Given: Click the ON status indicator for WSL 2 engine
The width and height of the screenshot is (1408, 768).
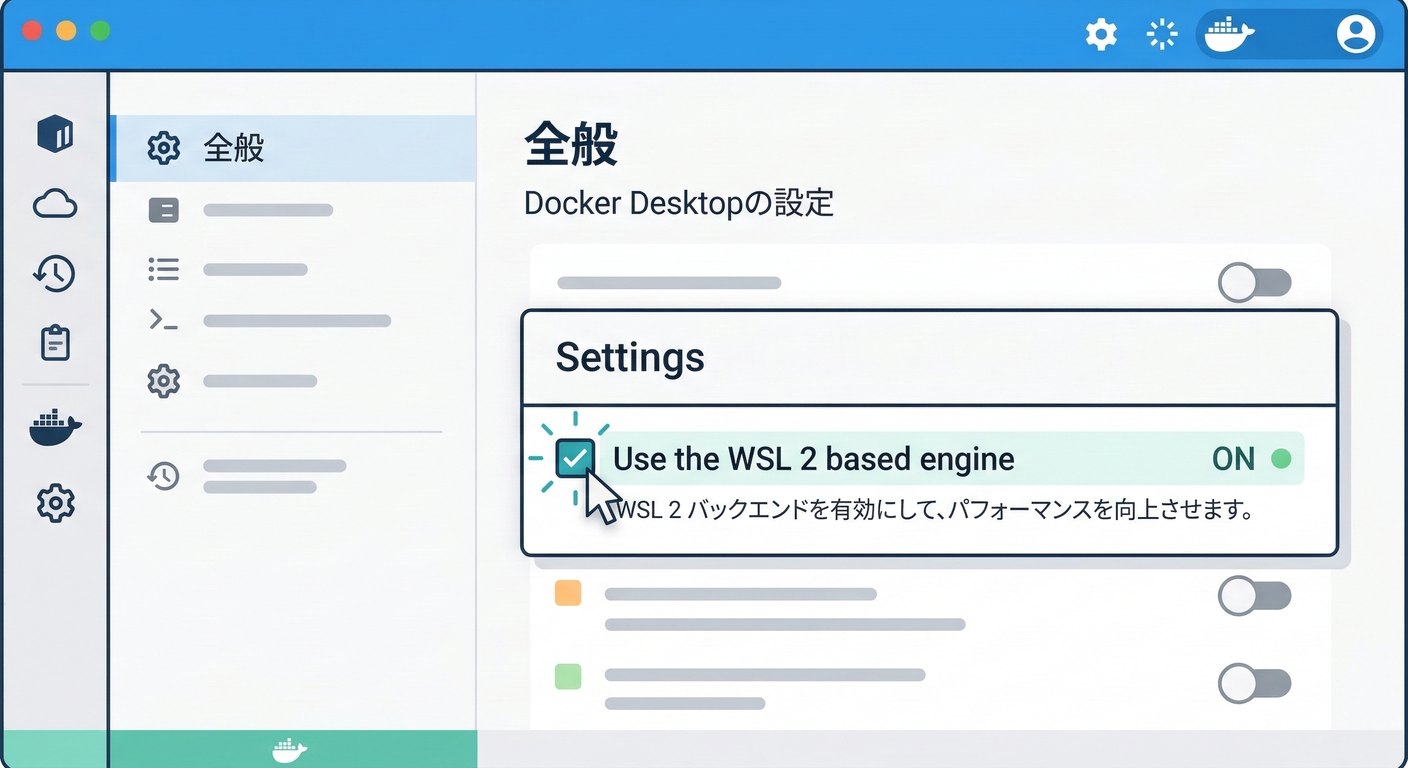Looking at the screenshot, I should 1232,459.
